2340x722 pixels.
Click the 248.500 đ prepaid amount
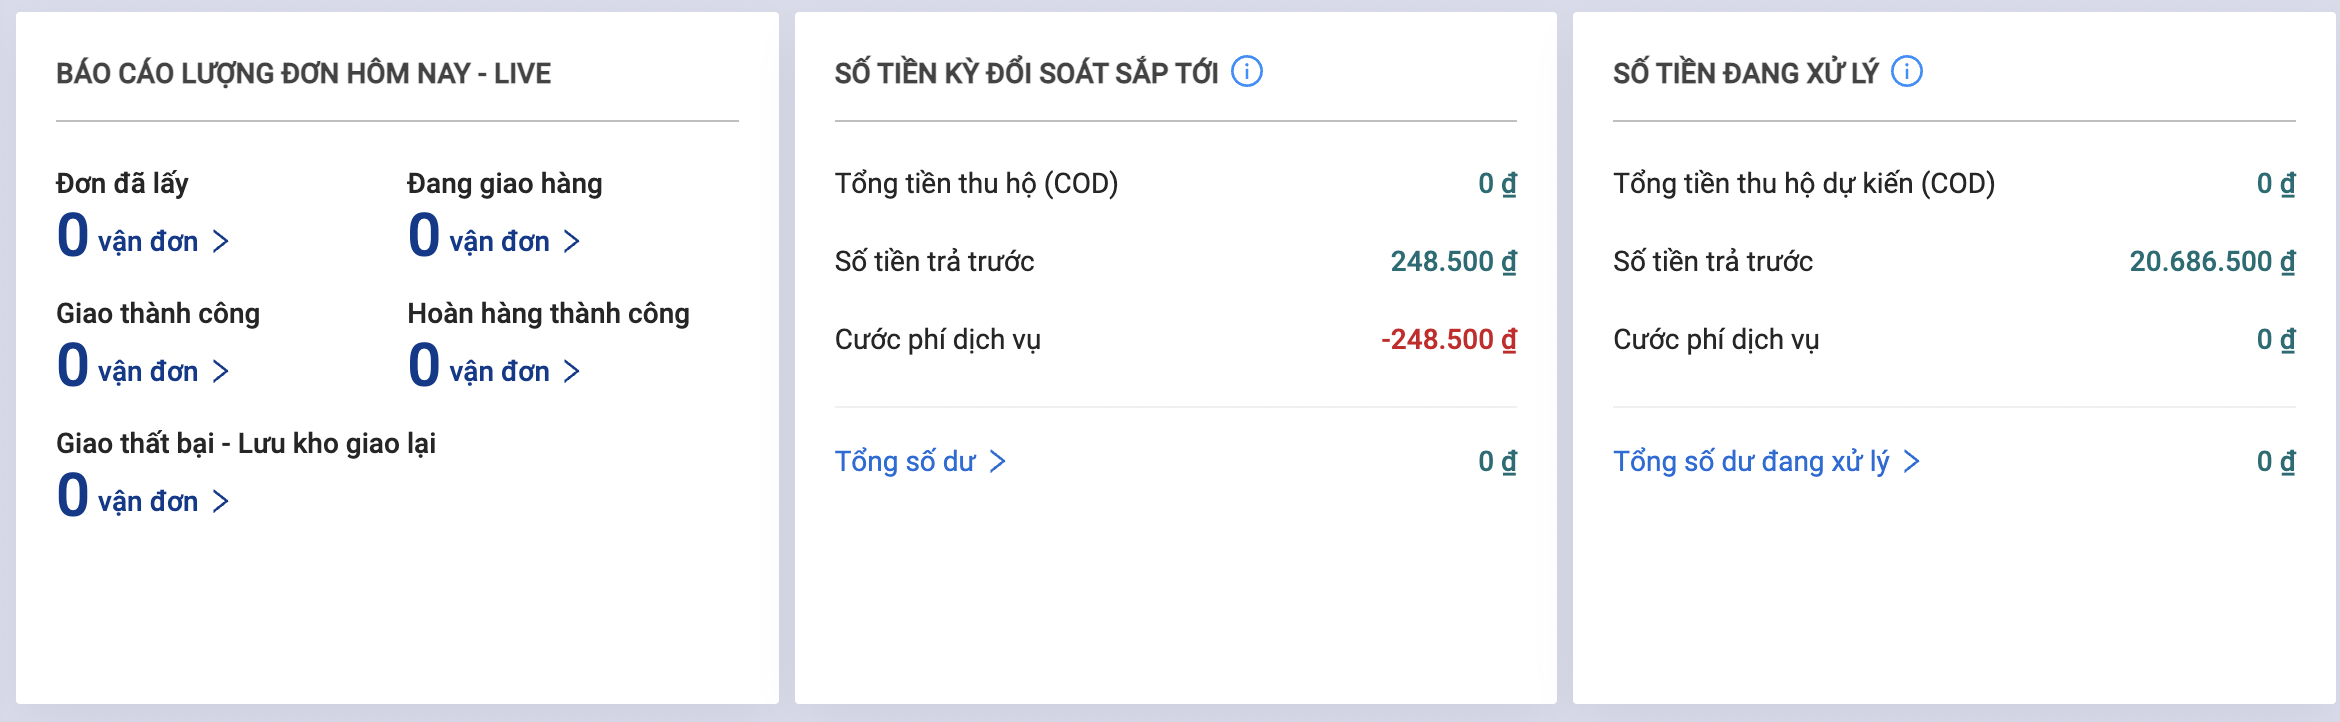tap(1455, 262)
